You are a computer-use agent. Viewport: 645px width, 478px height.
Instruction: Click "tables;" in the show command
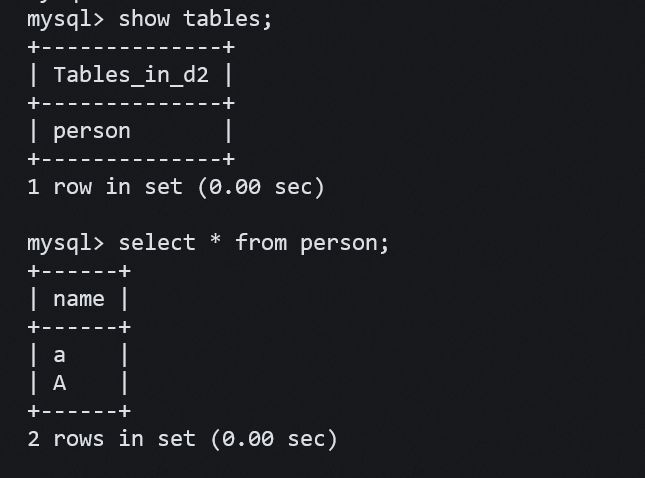tap(236, 19)
